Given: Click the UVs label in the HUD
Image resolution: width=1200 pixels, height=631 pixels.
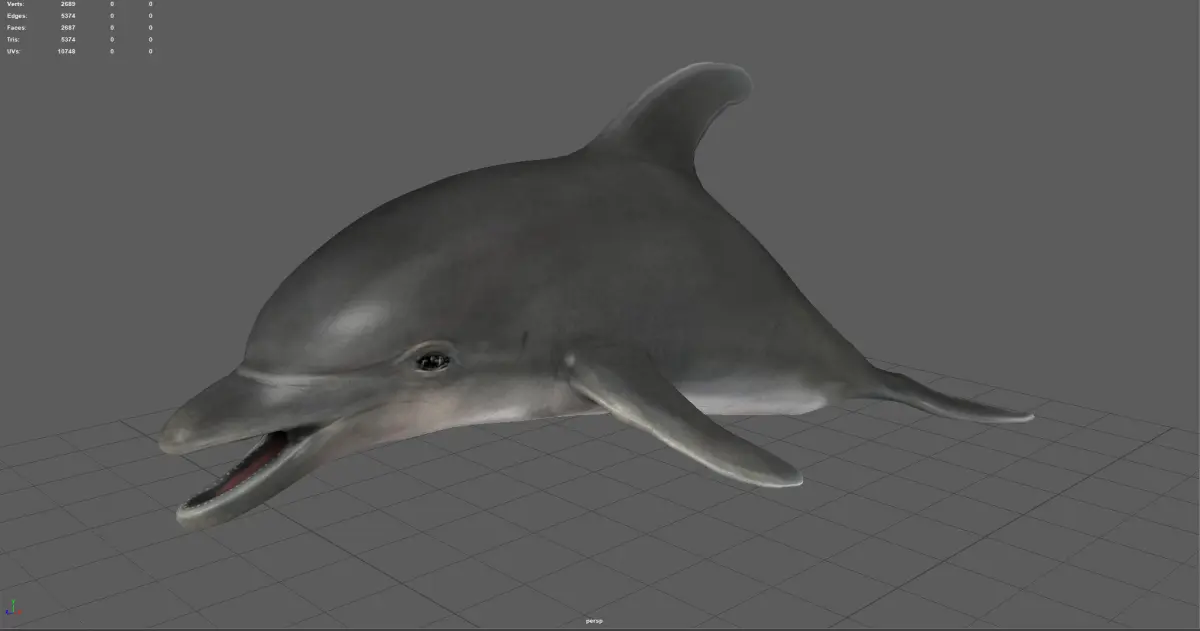Looking at the screenshot, I should (x=14, y=51).
